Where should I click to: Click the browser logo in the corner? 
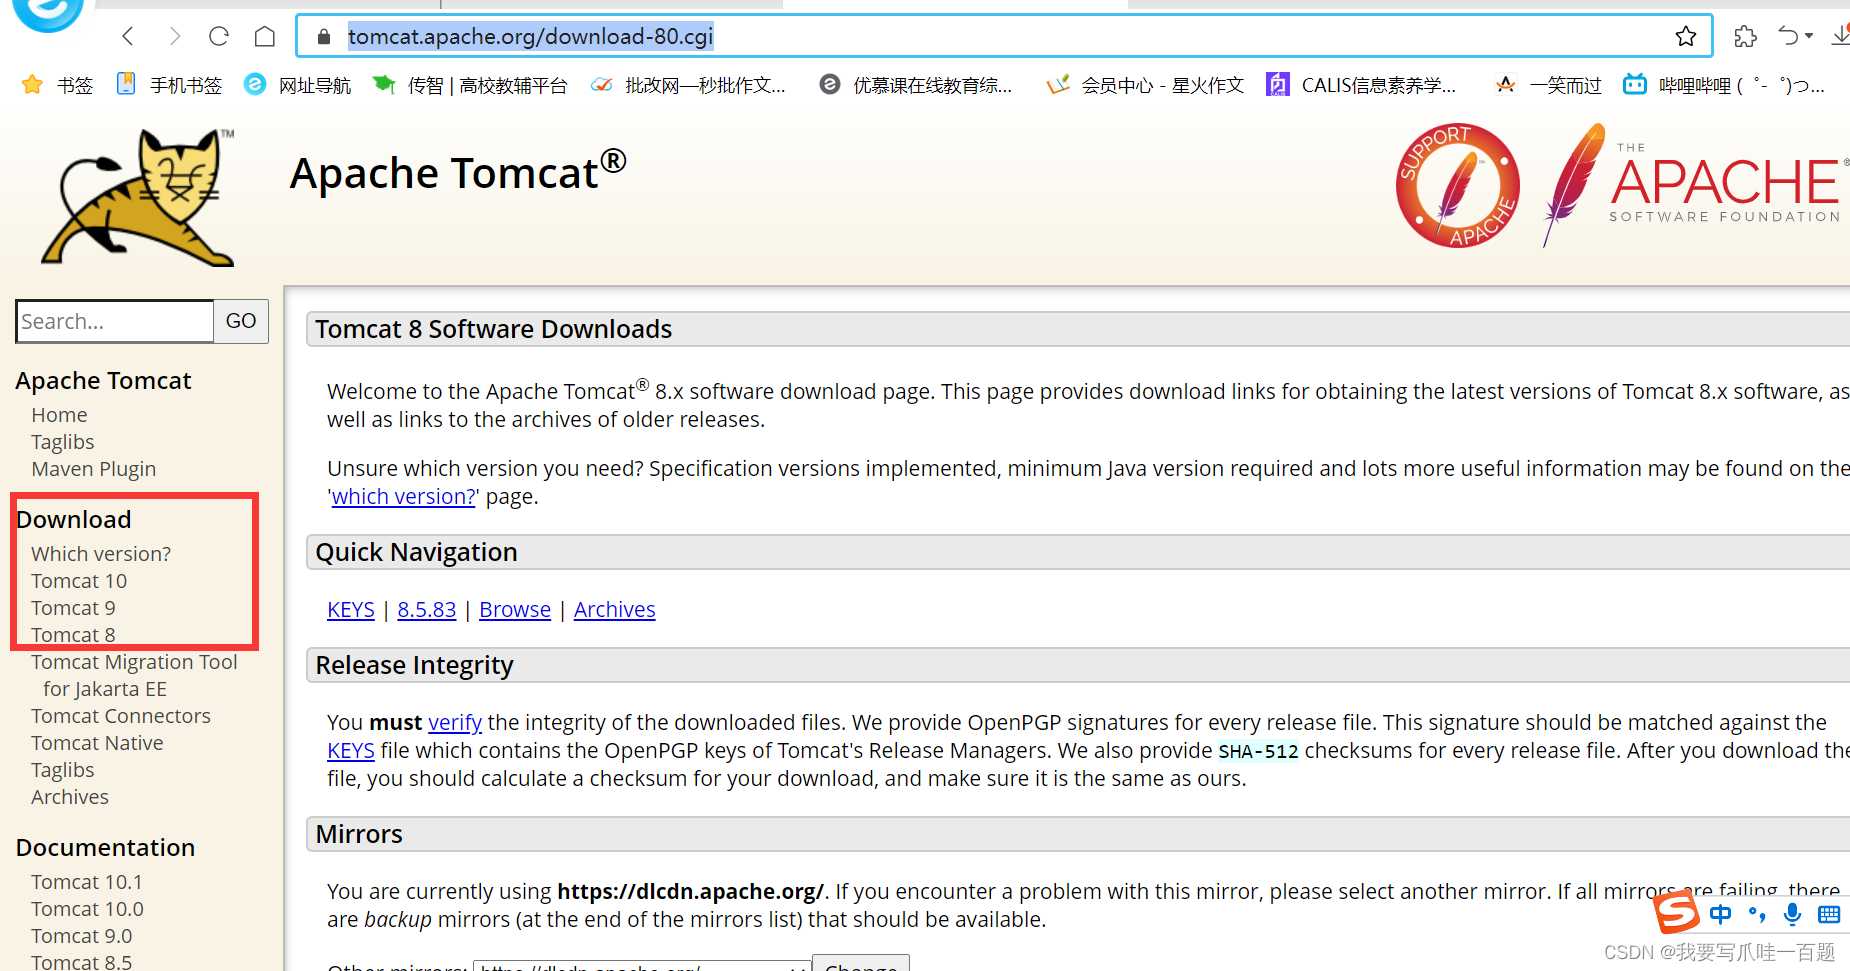point(47,12)
